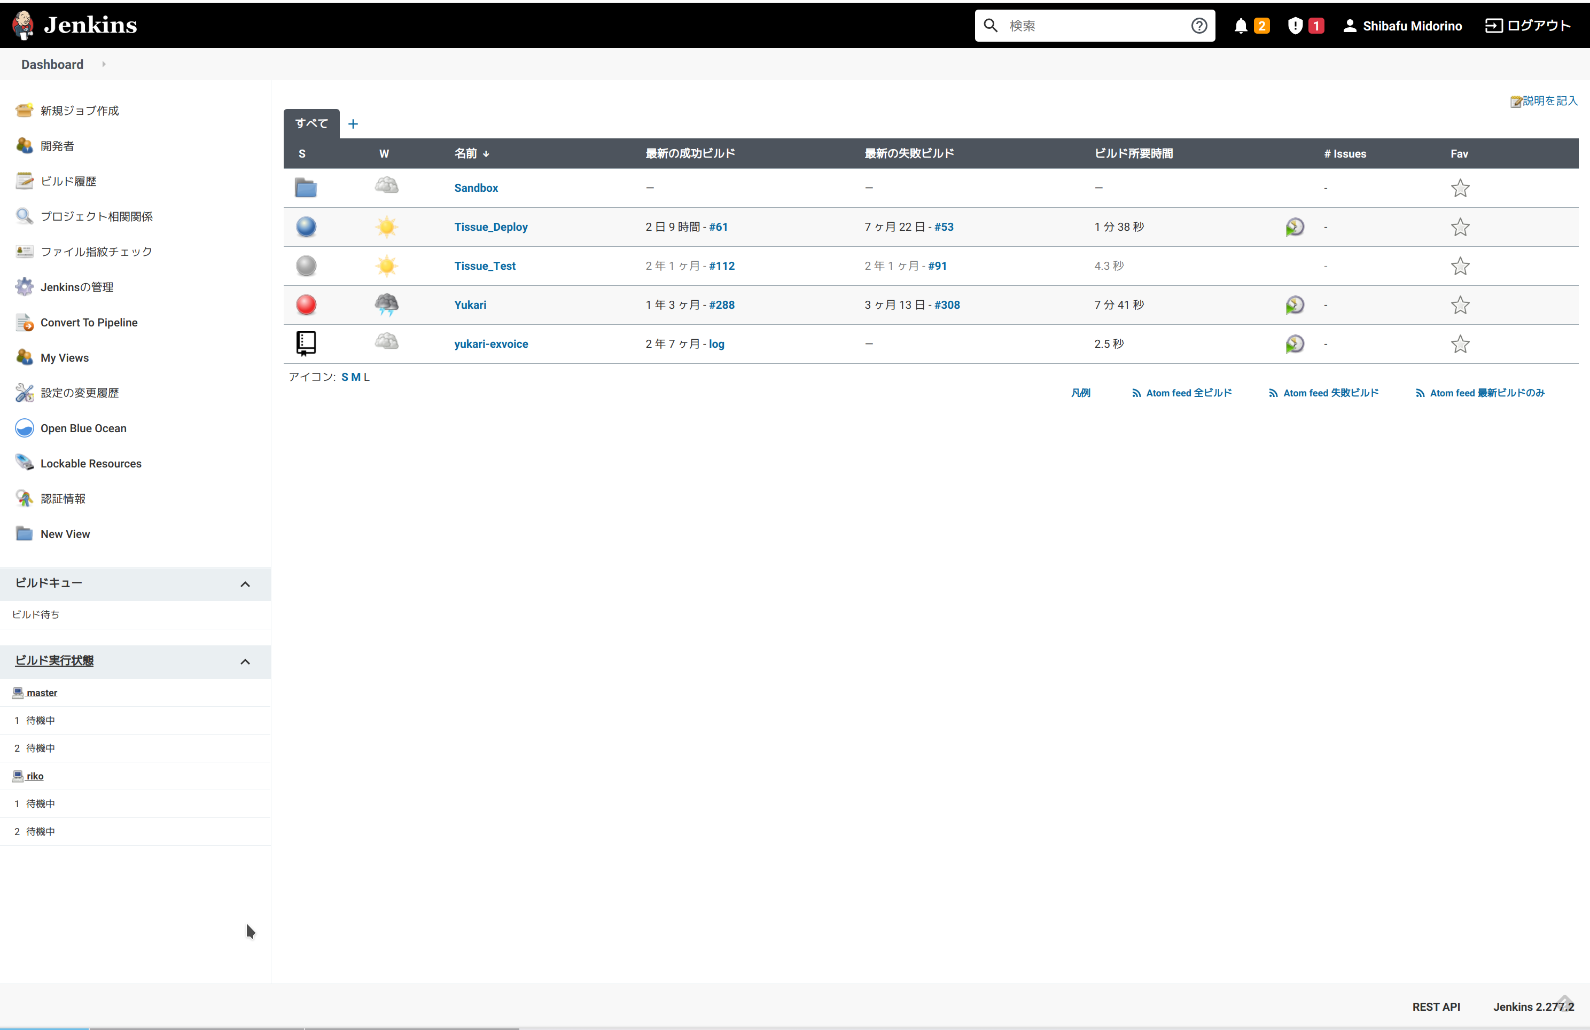Click the ログアウト logout link
The height and width of the screenshot is (1030, 1590).
coord(1528,26)
